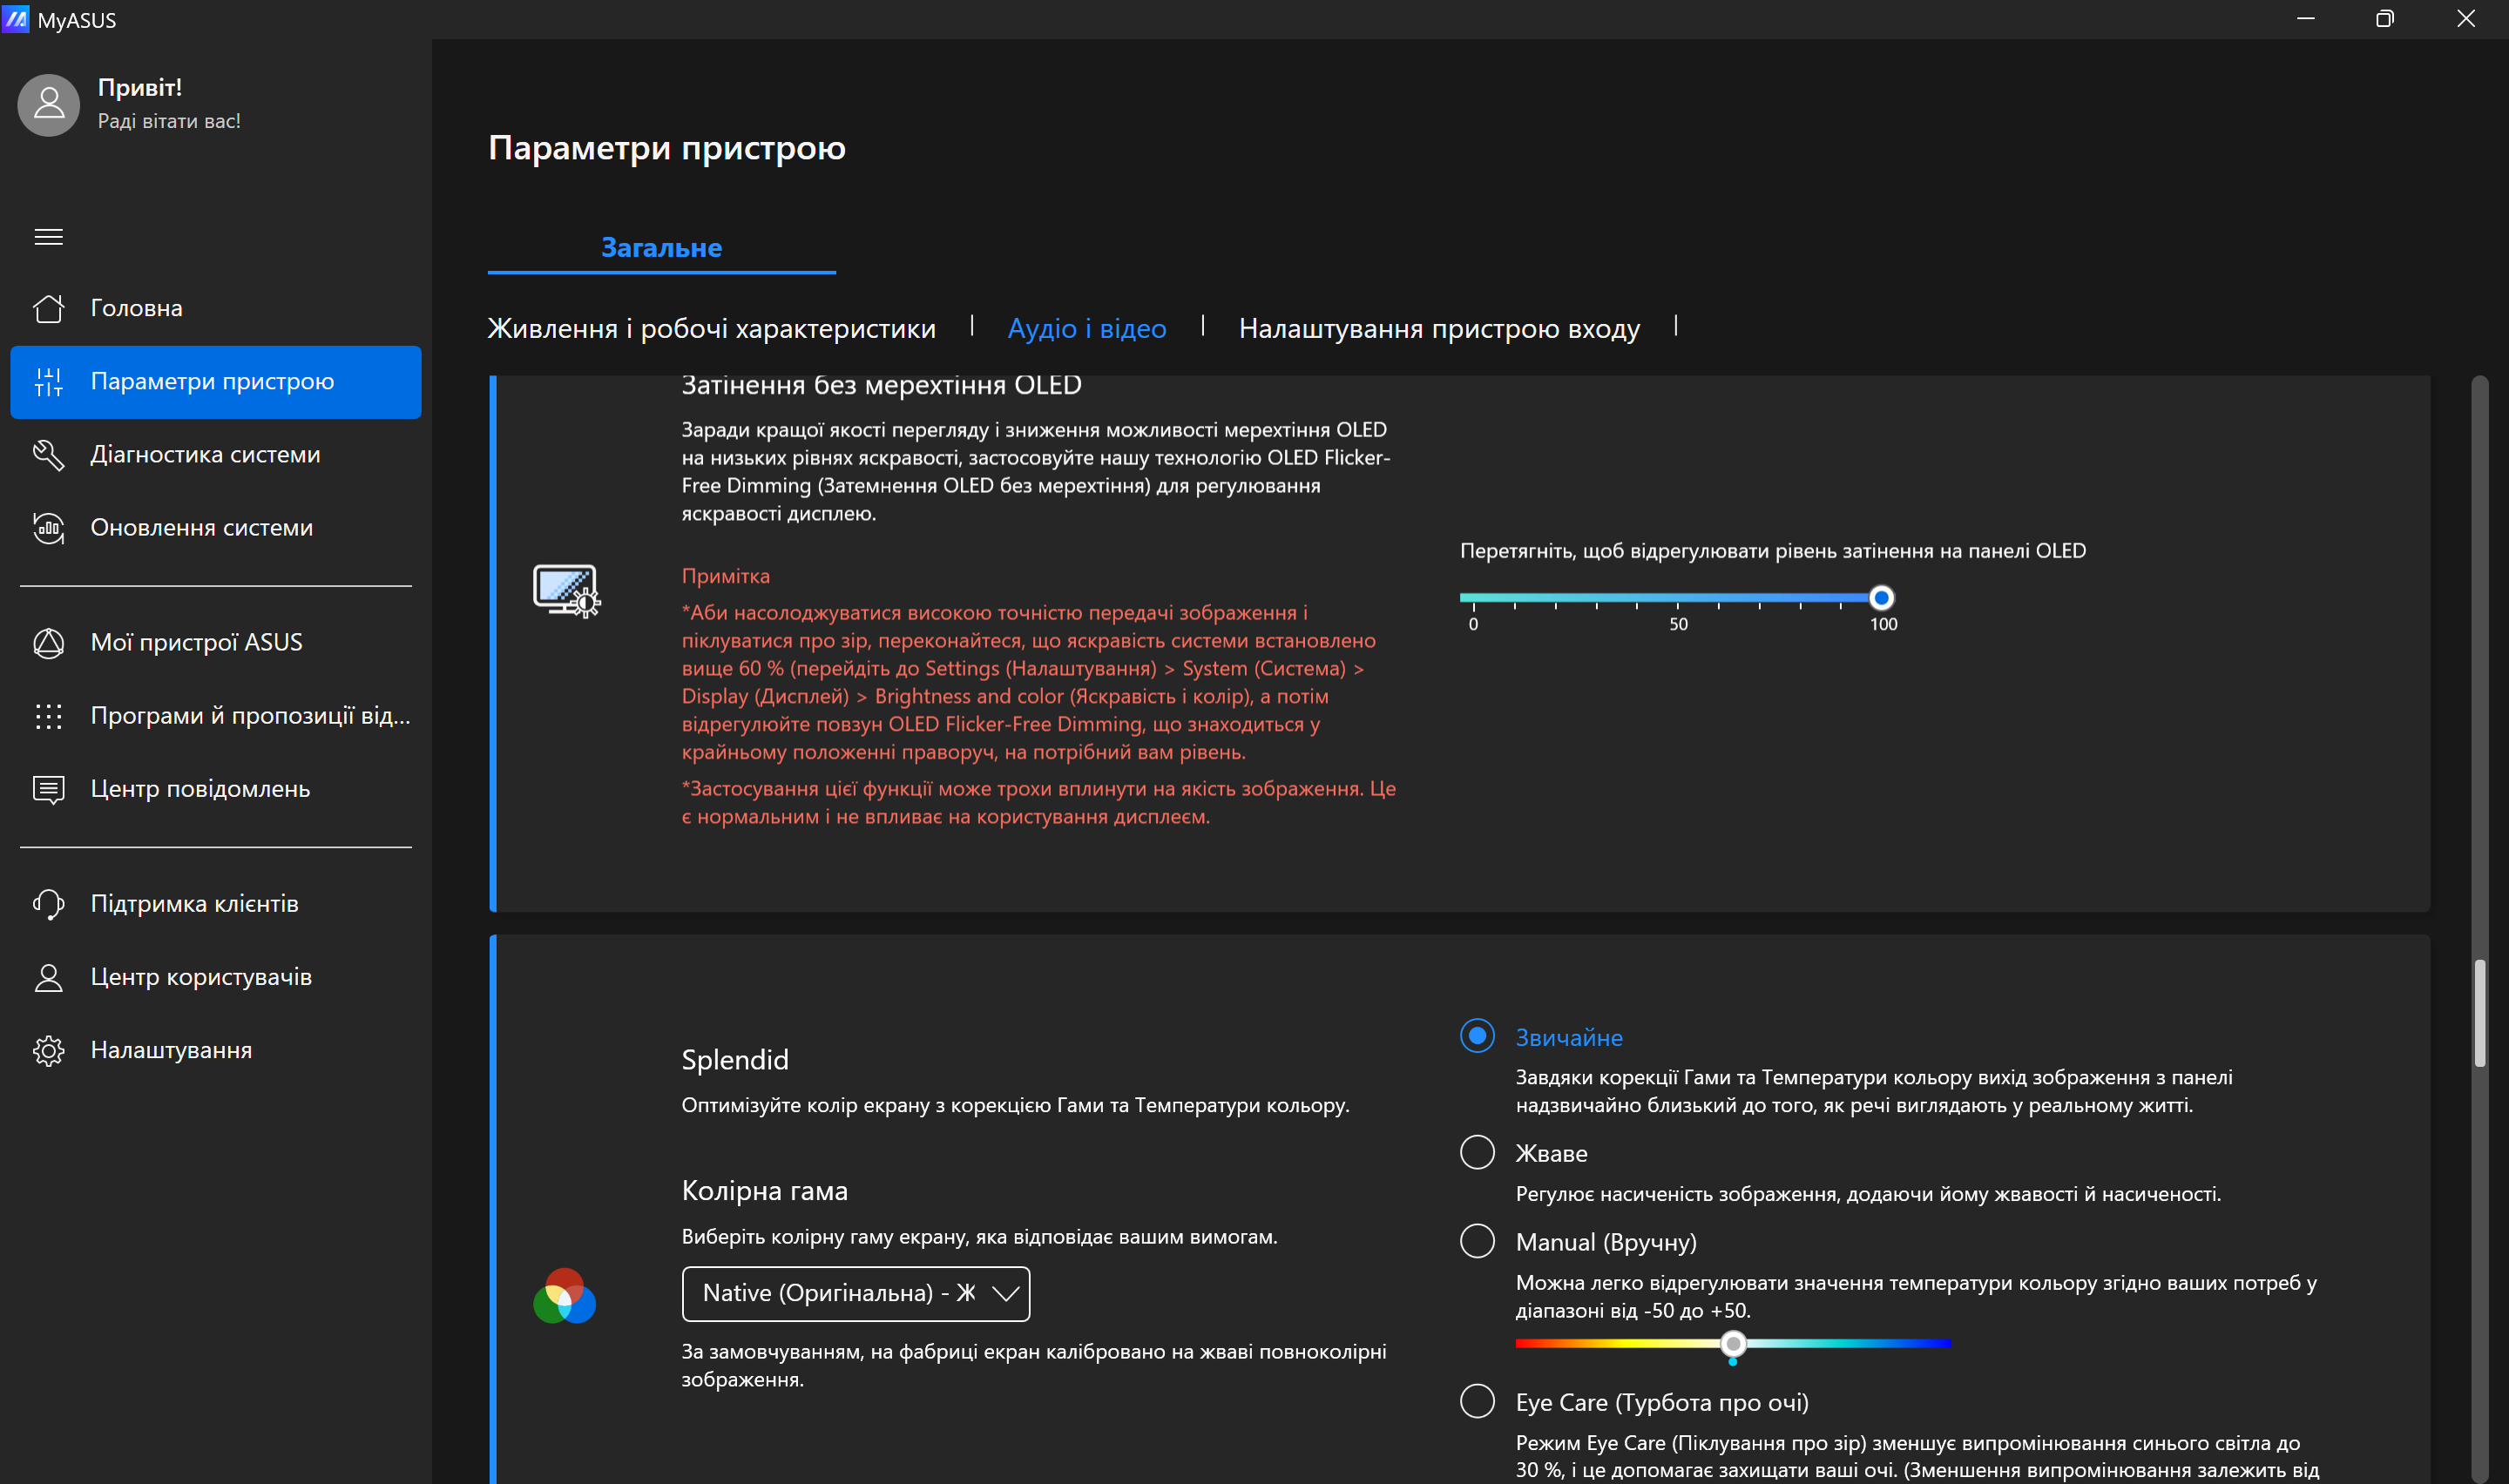Open Живлення і робочі характеристики section
This screenshot has width=2509, height=1484.
[711, 328]
